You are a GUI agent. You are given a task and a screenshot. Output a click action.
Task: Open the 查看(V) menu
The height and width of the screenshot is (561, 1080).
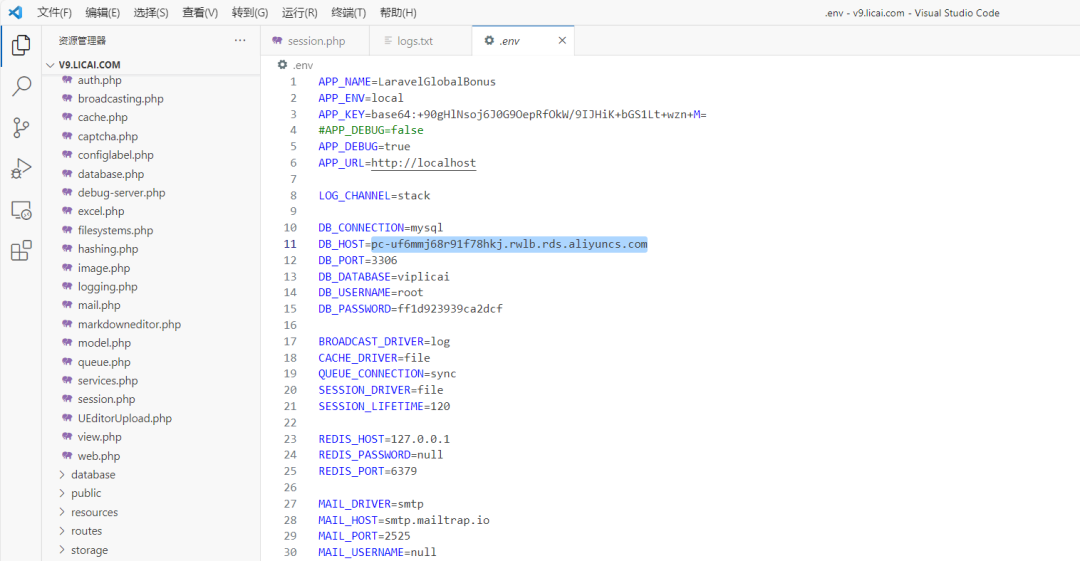coord(200,12)
